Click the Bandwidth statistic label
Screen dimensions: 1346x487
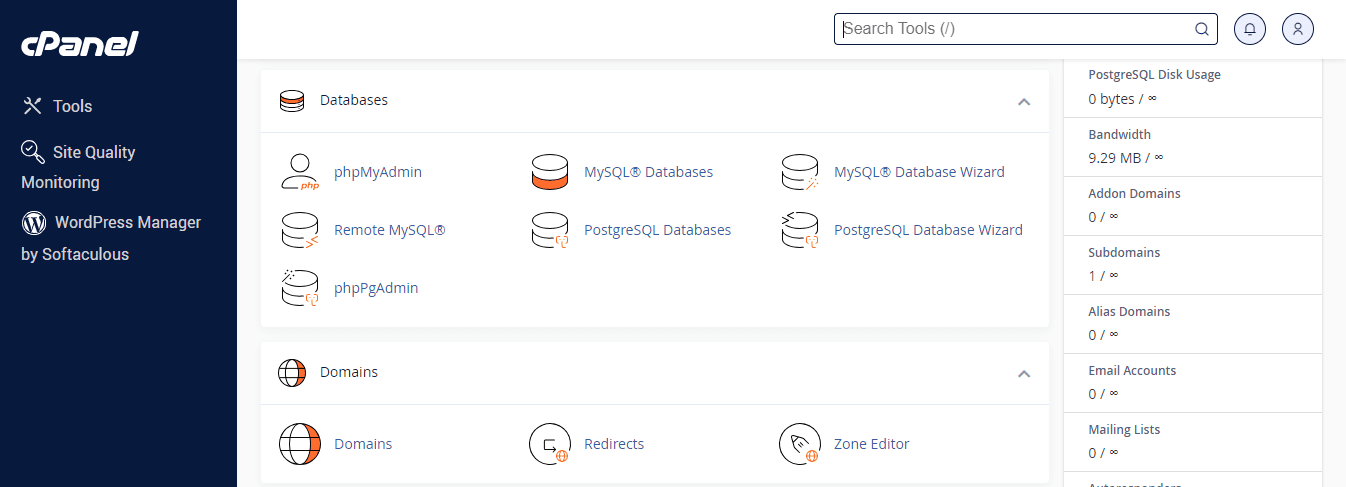click(1119, 134)
